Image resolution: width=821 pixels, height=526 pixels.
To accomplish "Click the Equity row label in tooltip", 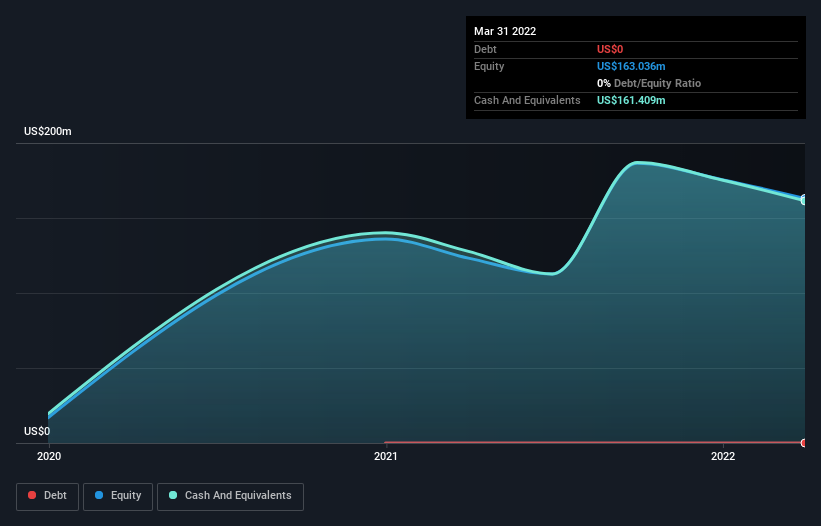I will [489, 66].
